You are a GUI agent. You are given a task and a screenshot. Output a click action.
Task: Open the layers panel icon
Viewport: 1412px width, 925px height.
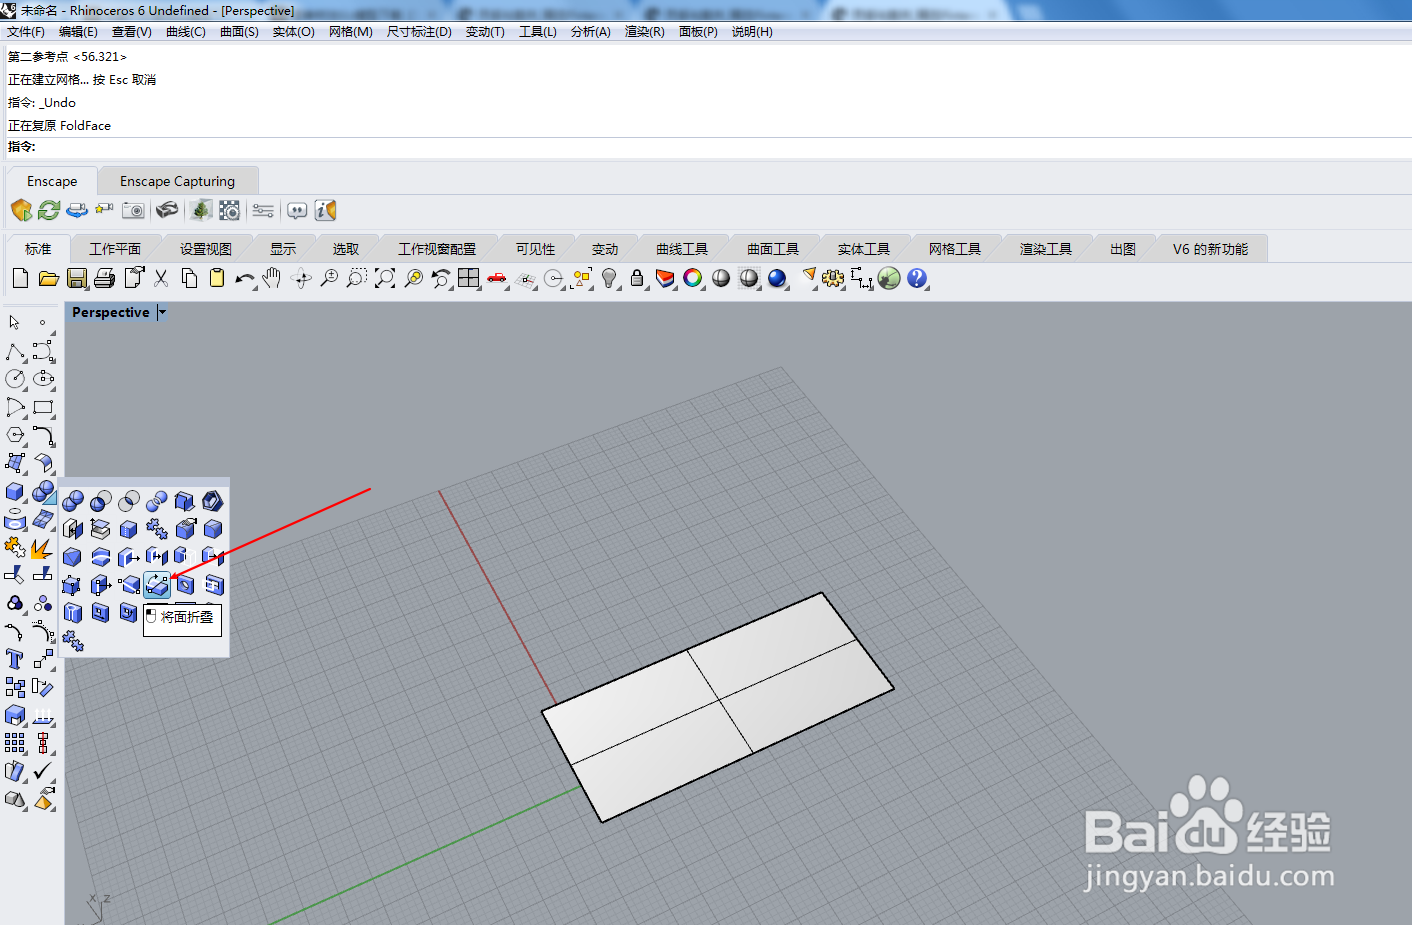click(665, 278)
